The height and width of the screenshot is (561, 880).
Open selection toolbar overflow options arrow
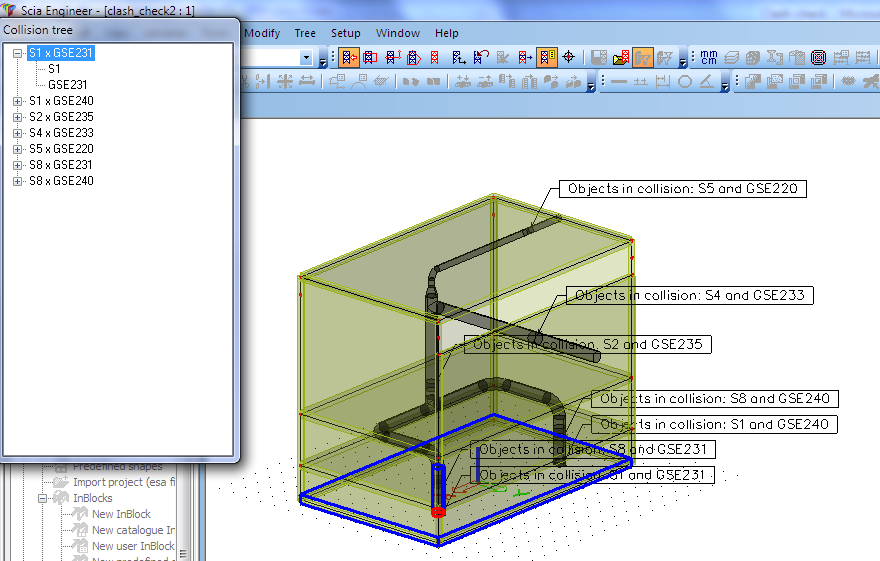pos(323,62)
